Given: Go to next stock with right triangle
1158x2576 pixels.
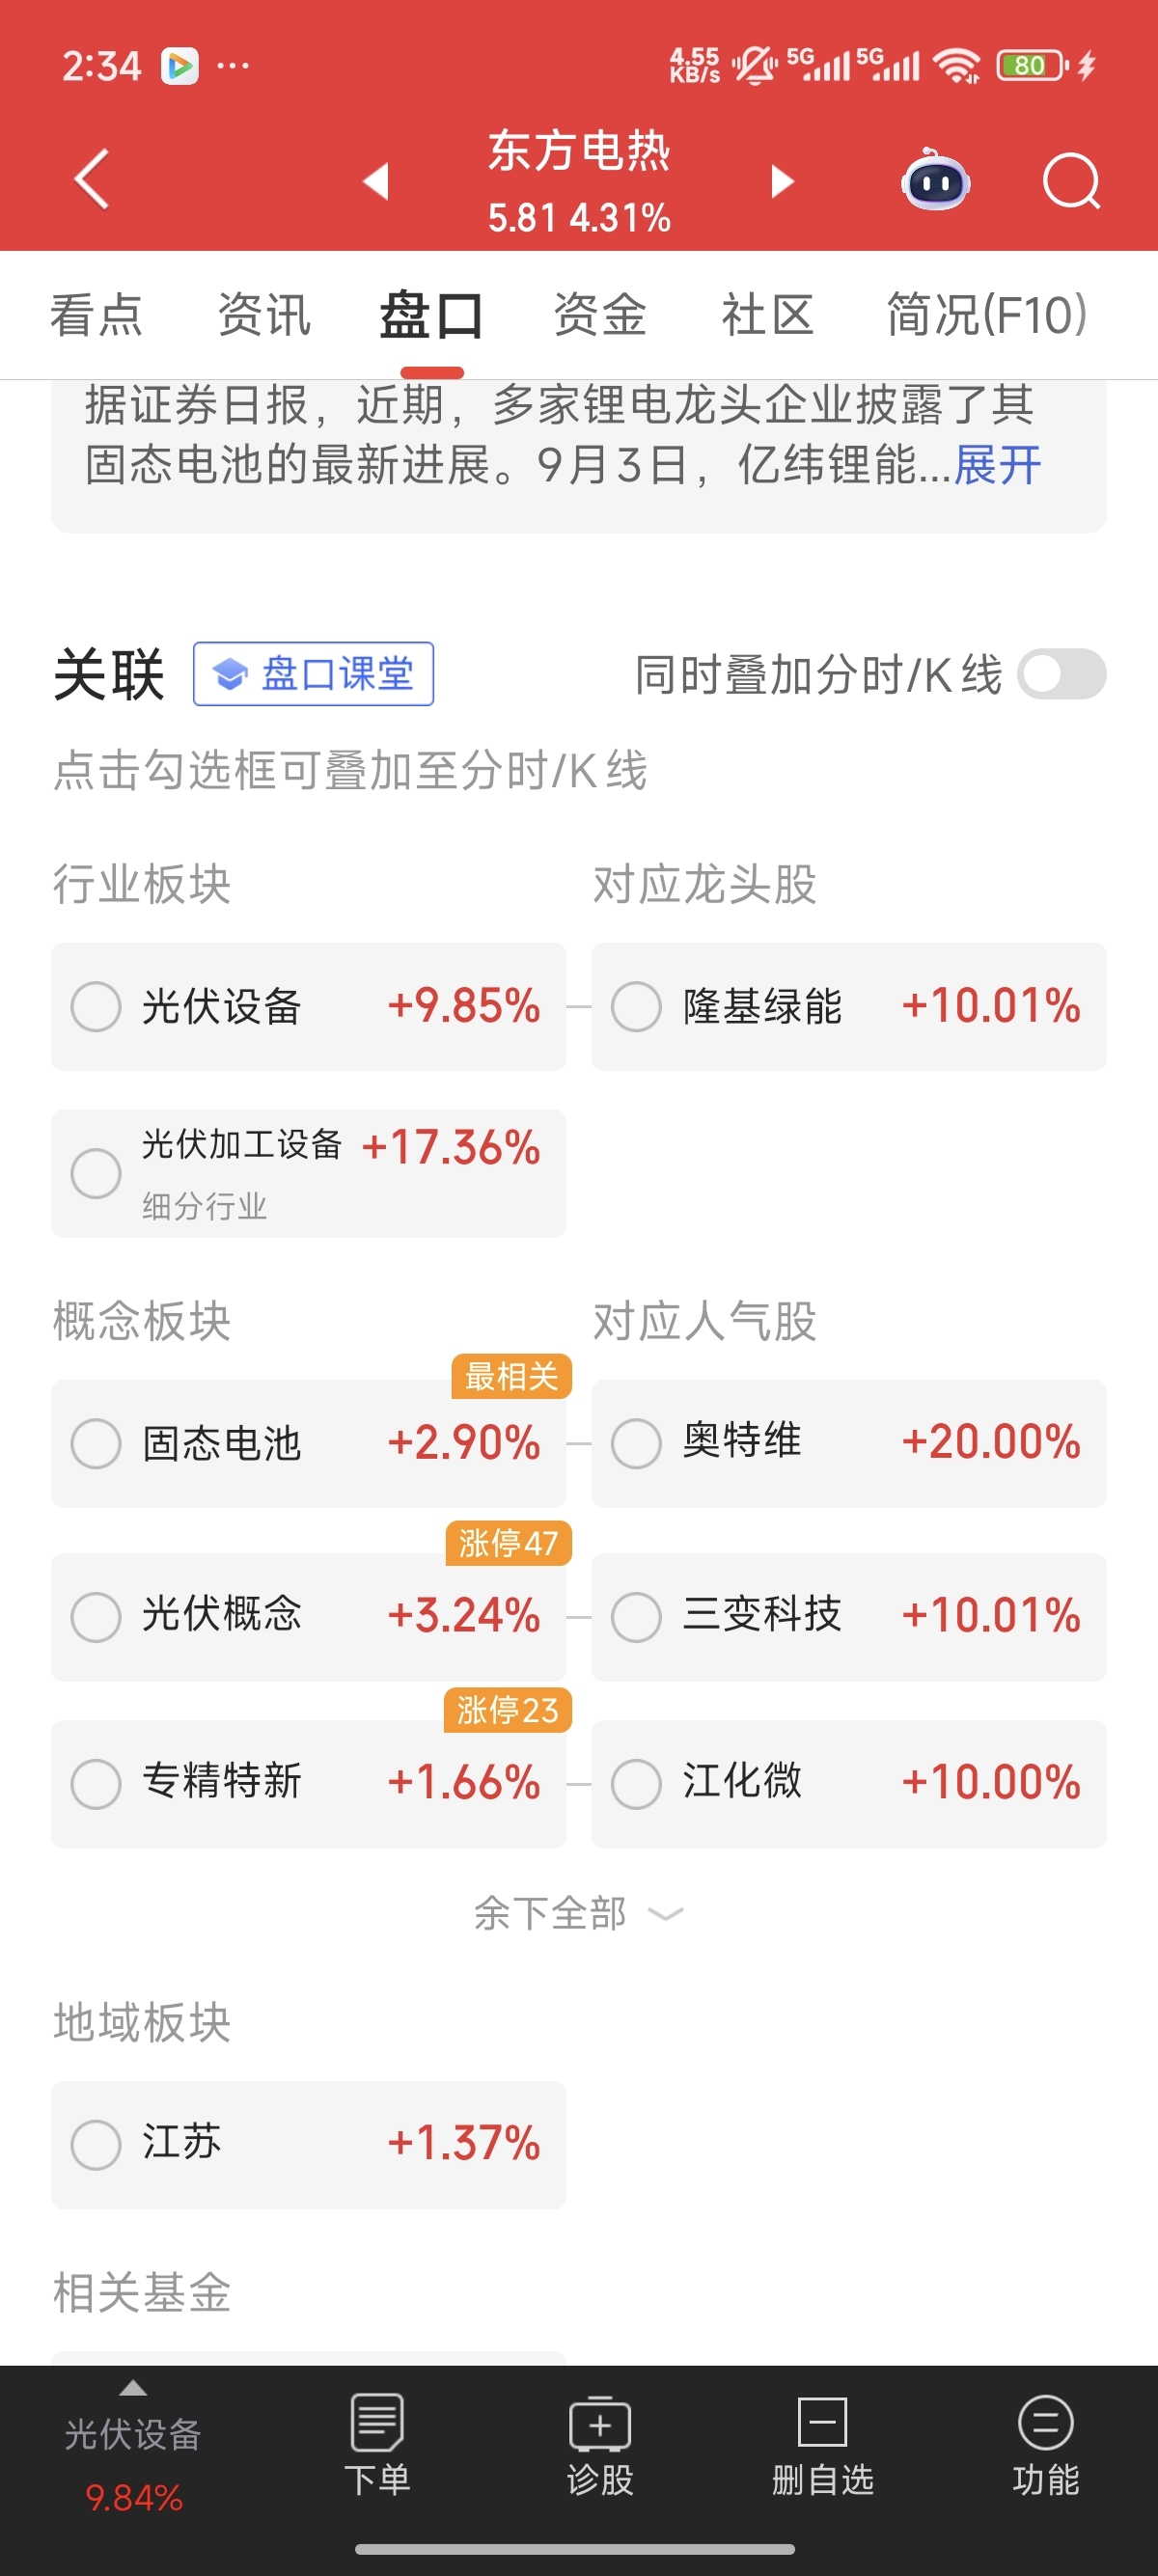Looking at the screenshot, I should (782, 181).
